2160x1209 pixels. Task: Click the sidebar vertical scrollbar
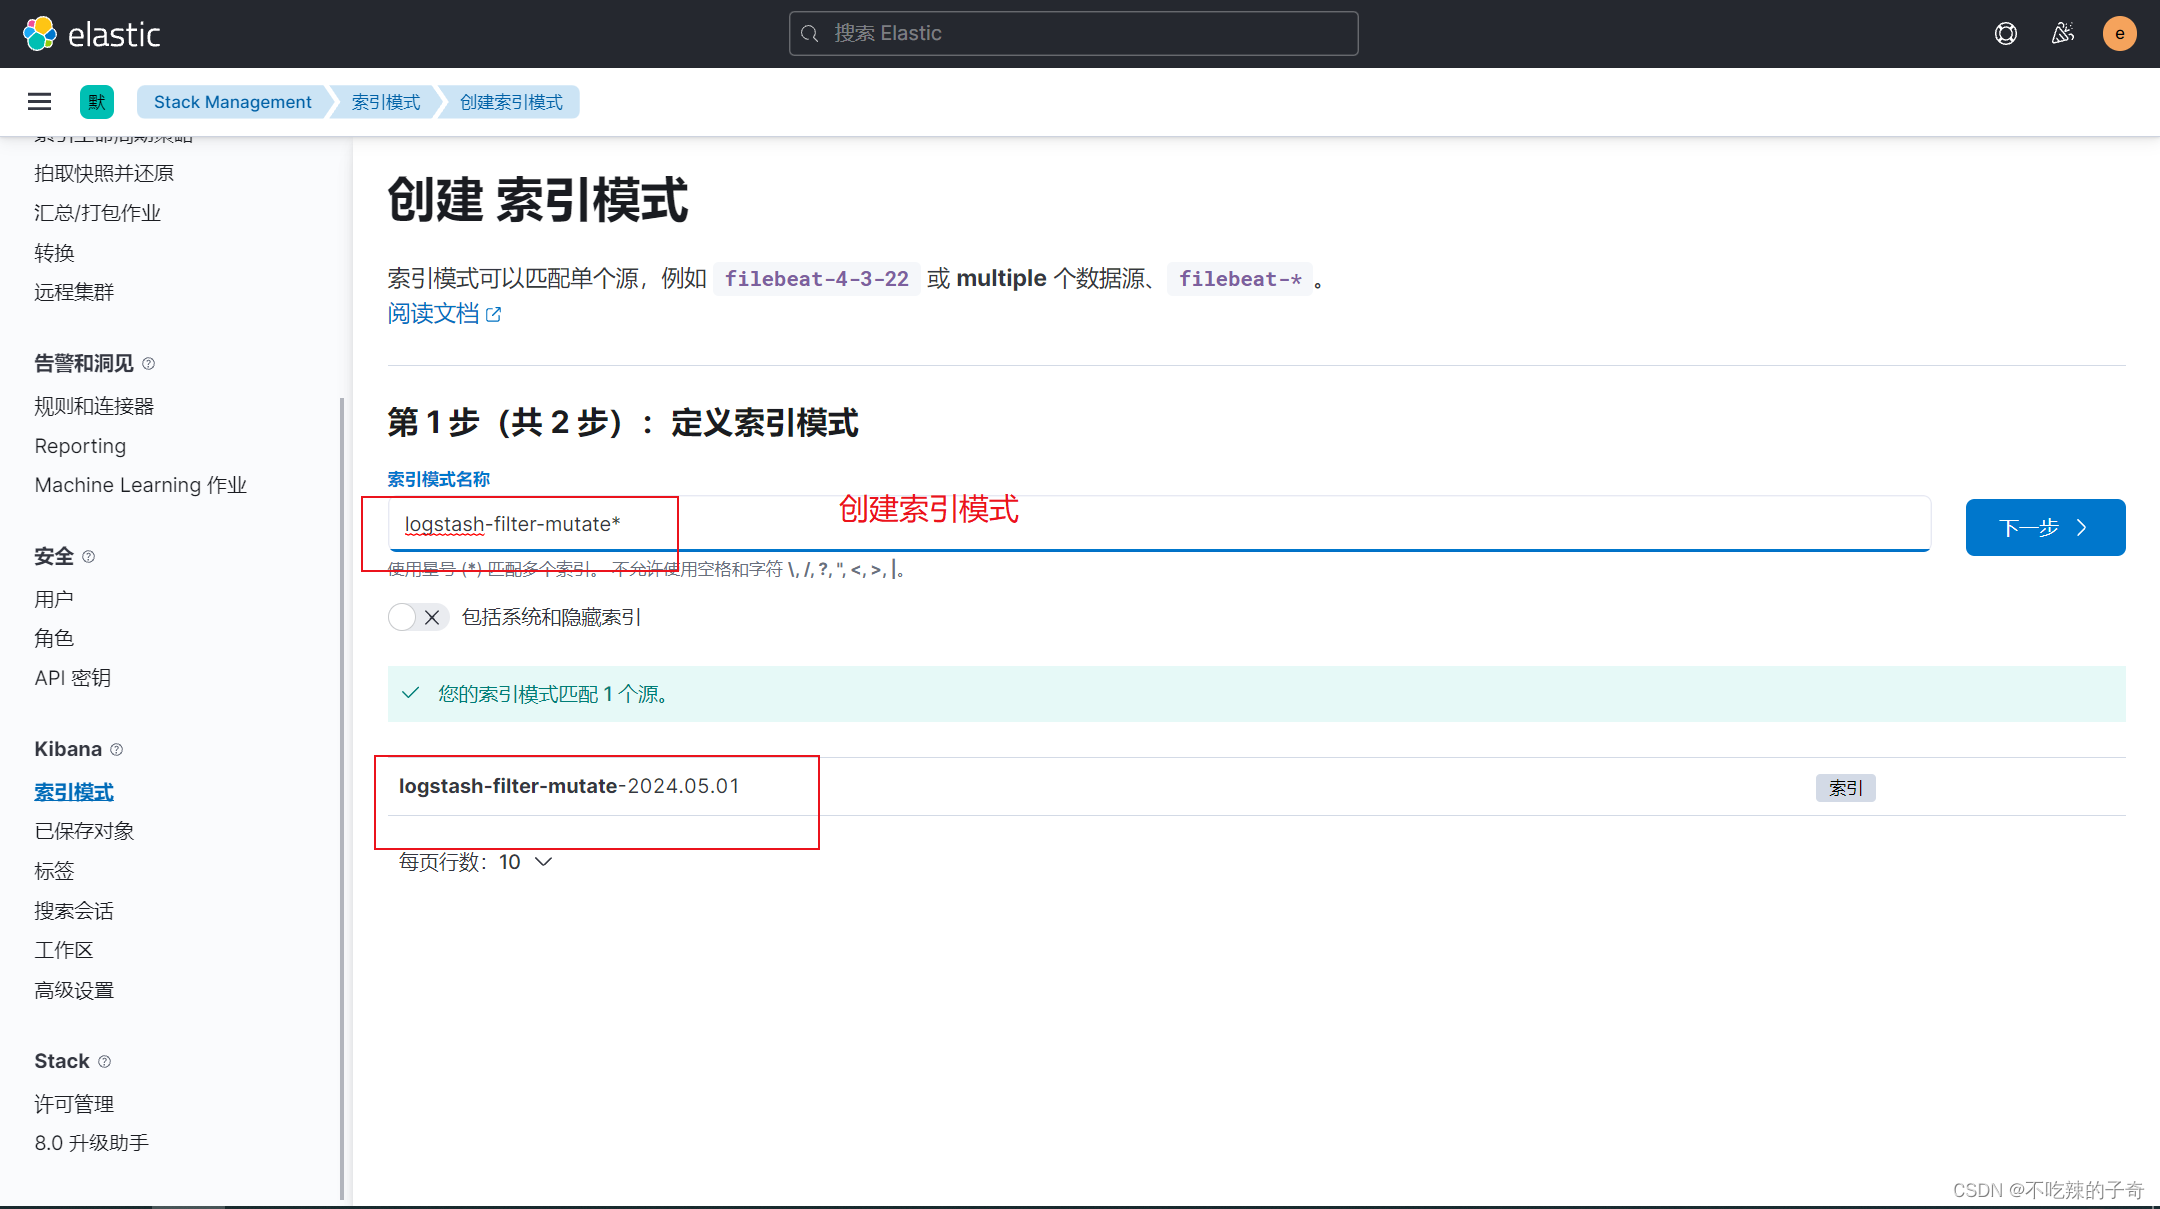click(x=343, y=800)
